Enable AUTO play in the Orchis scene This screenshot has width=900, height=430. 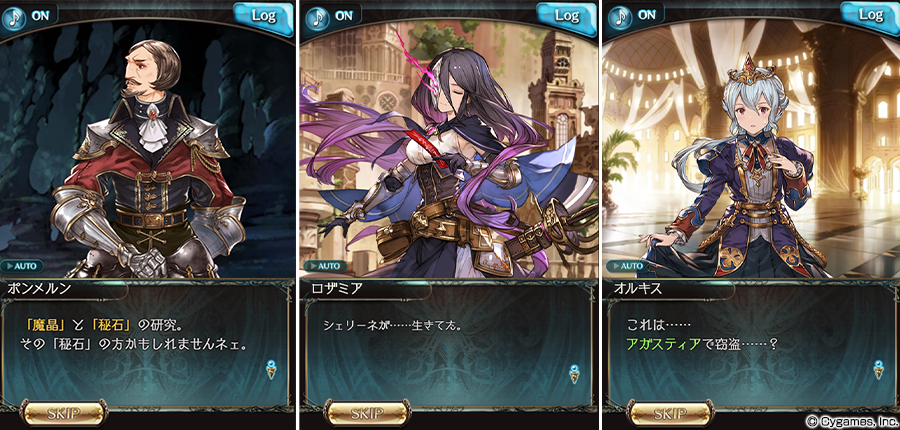(629, 266)
